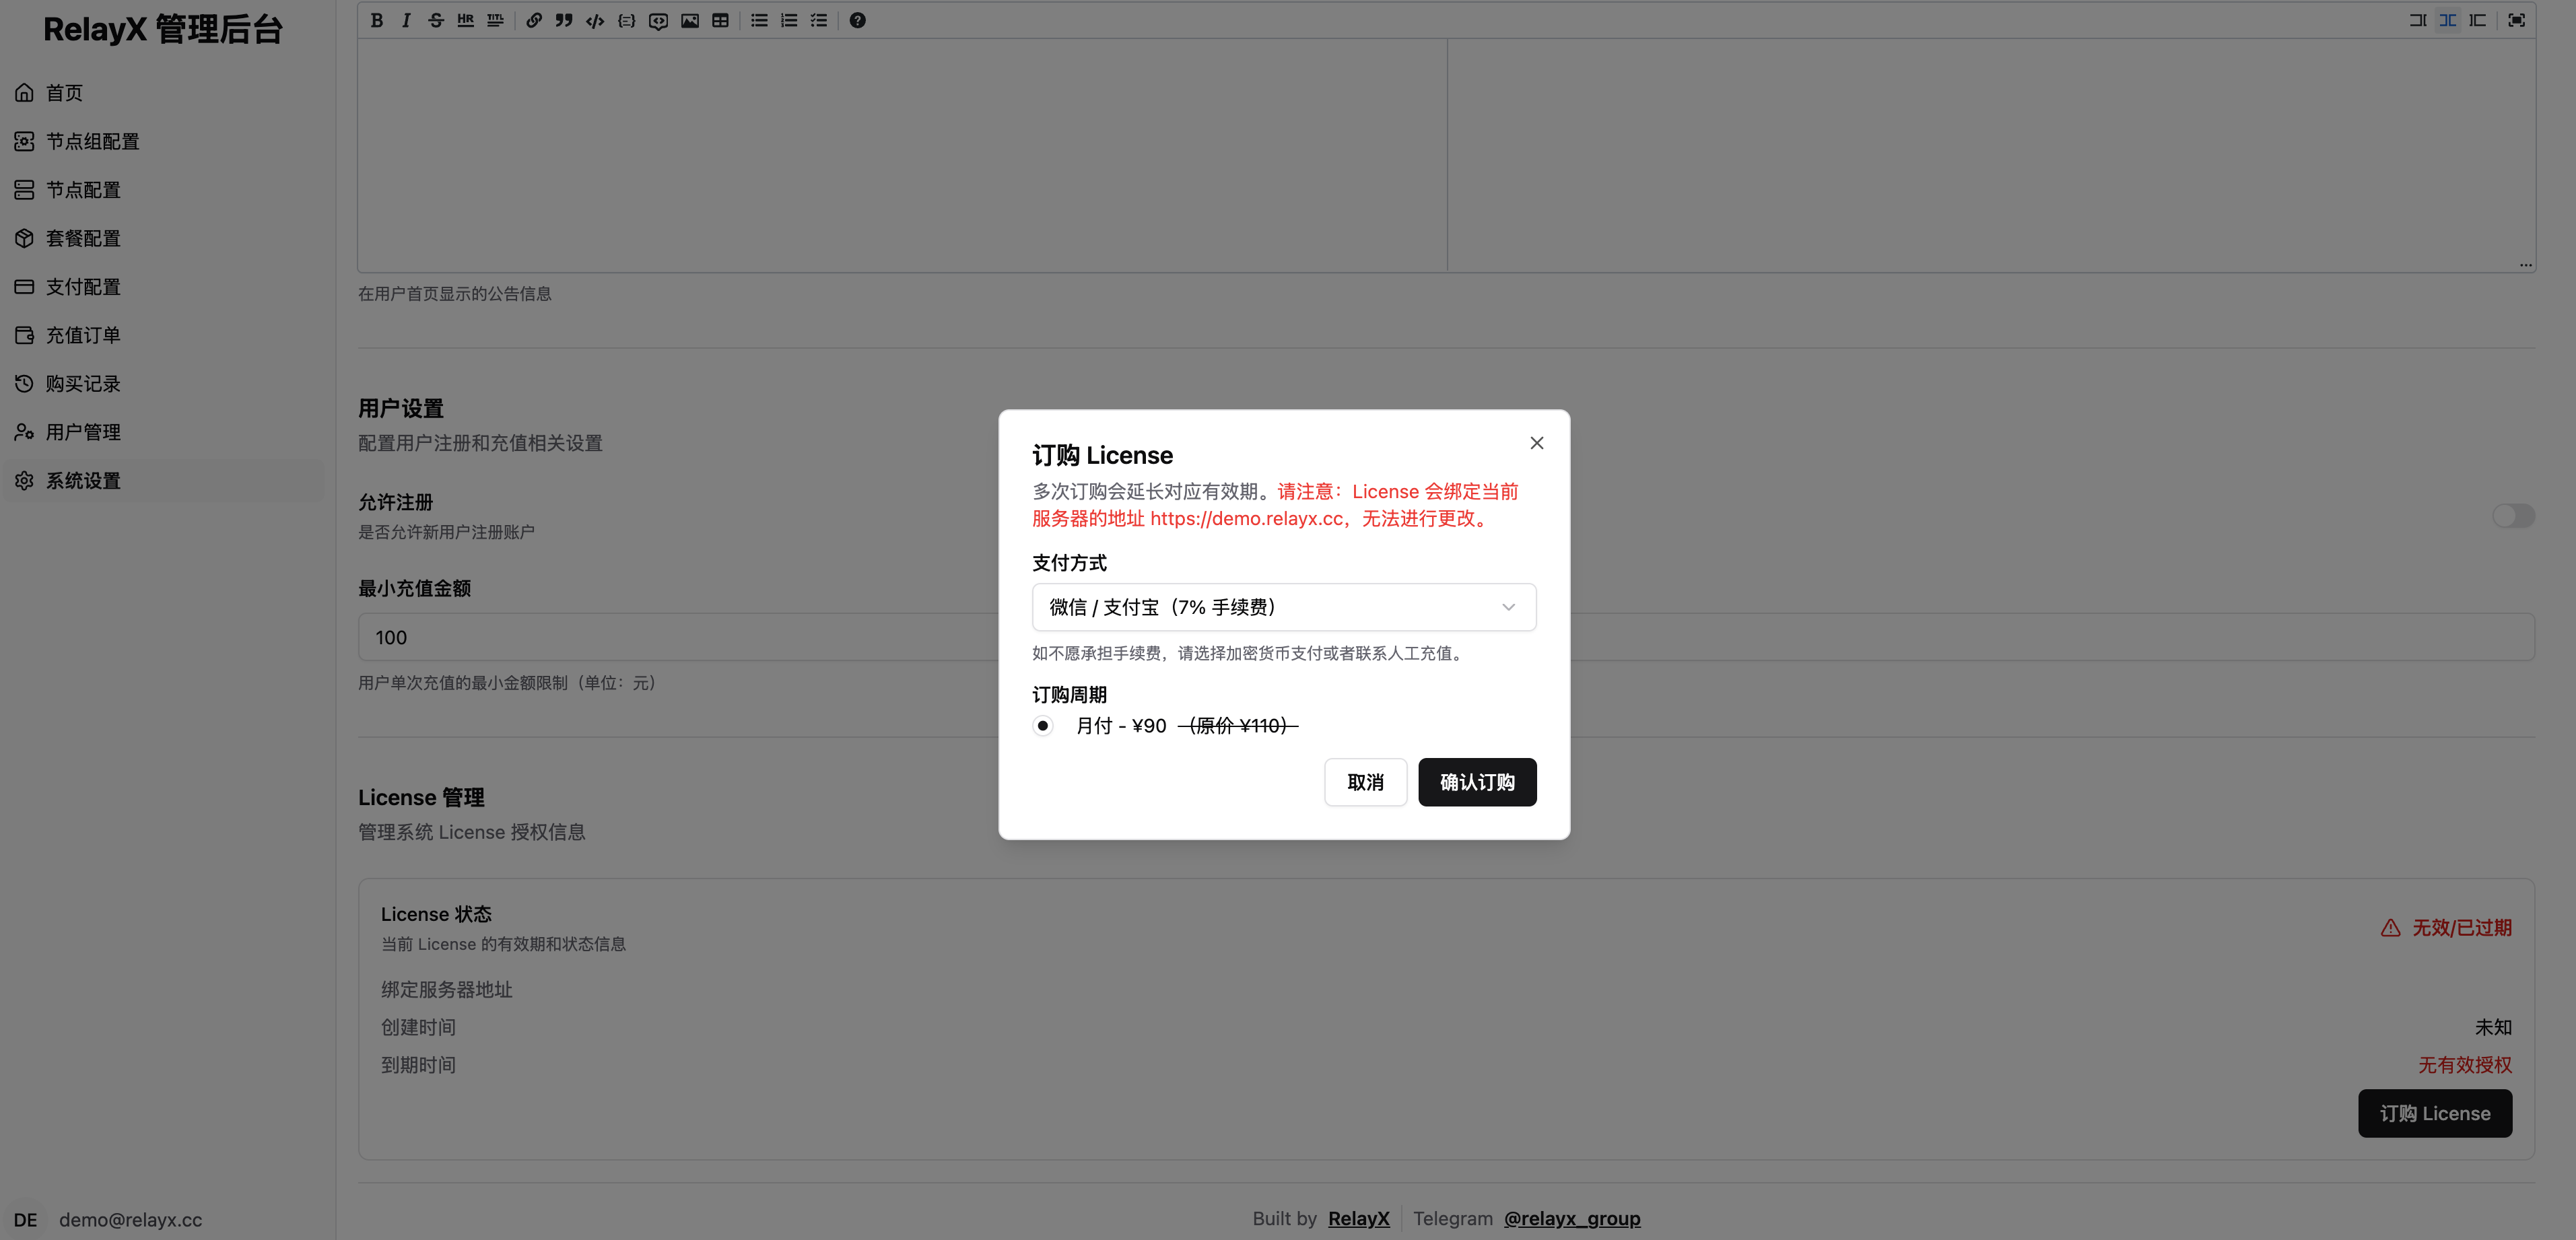Toggle italic formatting in the editor
Screen dimensions: 2576x1240
406,20
